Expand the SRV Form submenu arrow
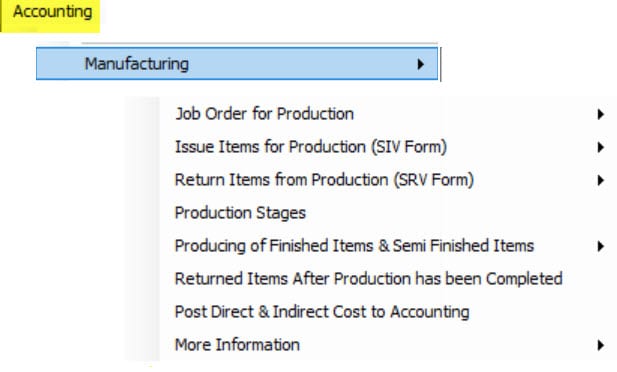The image size is (617, 372). (600, 180)
